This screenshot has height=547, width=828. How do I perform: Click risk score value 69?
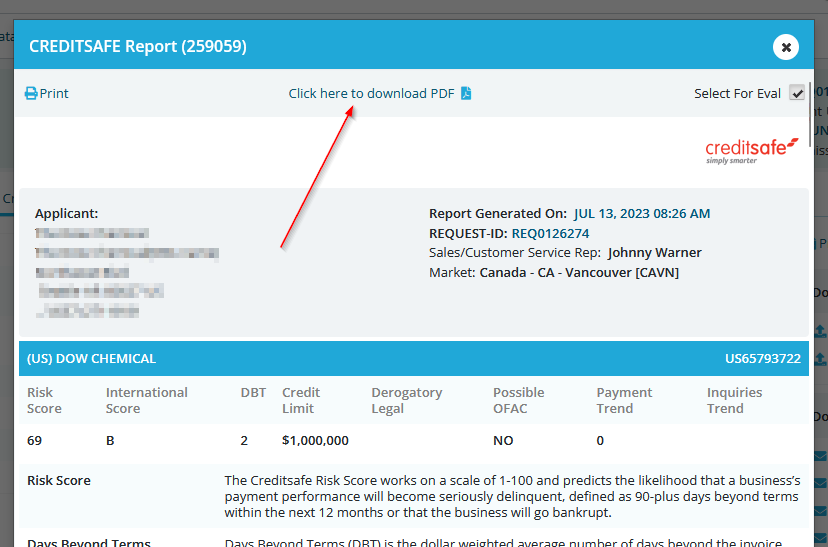click(34, 440)
